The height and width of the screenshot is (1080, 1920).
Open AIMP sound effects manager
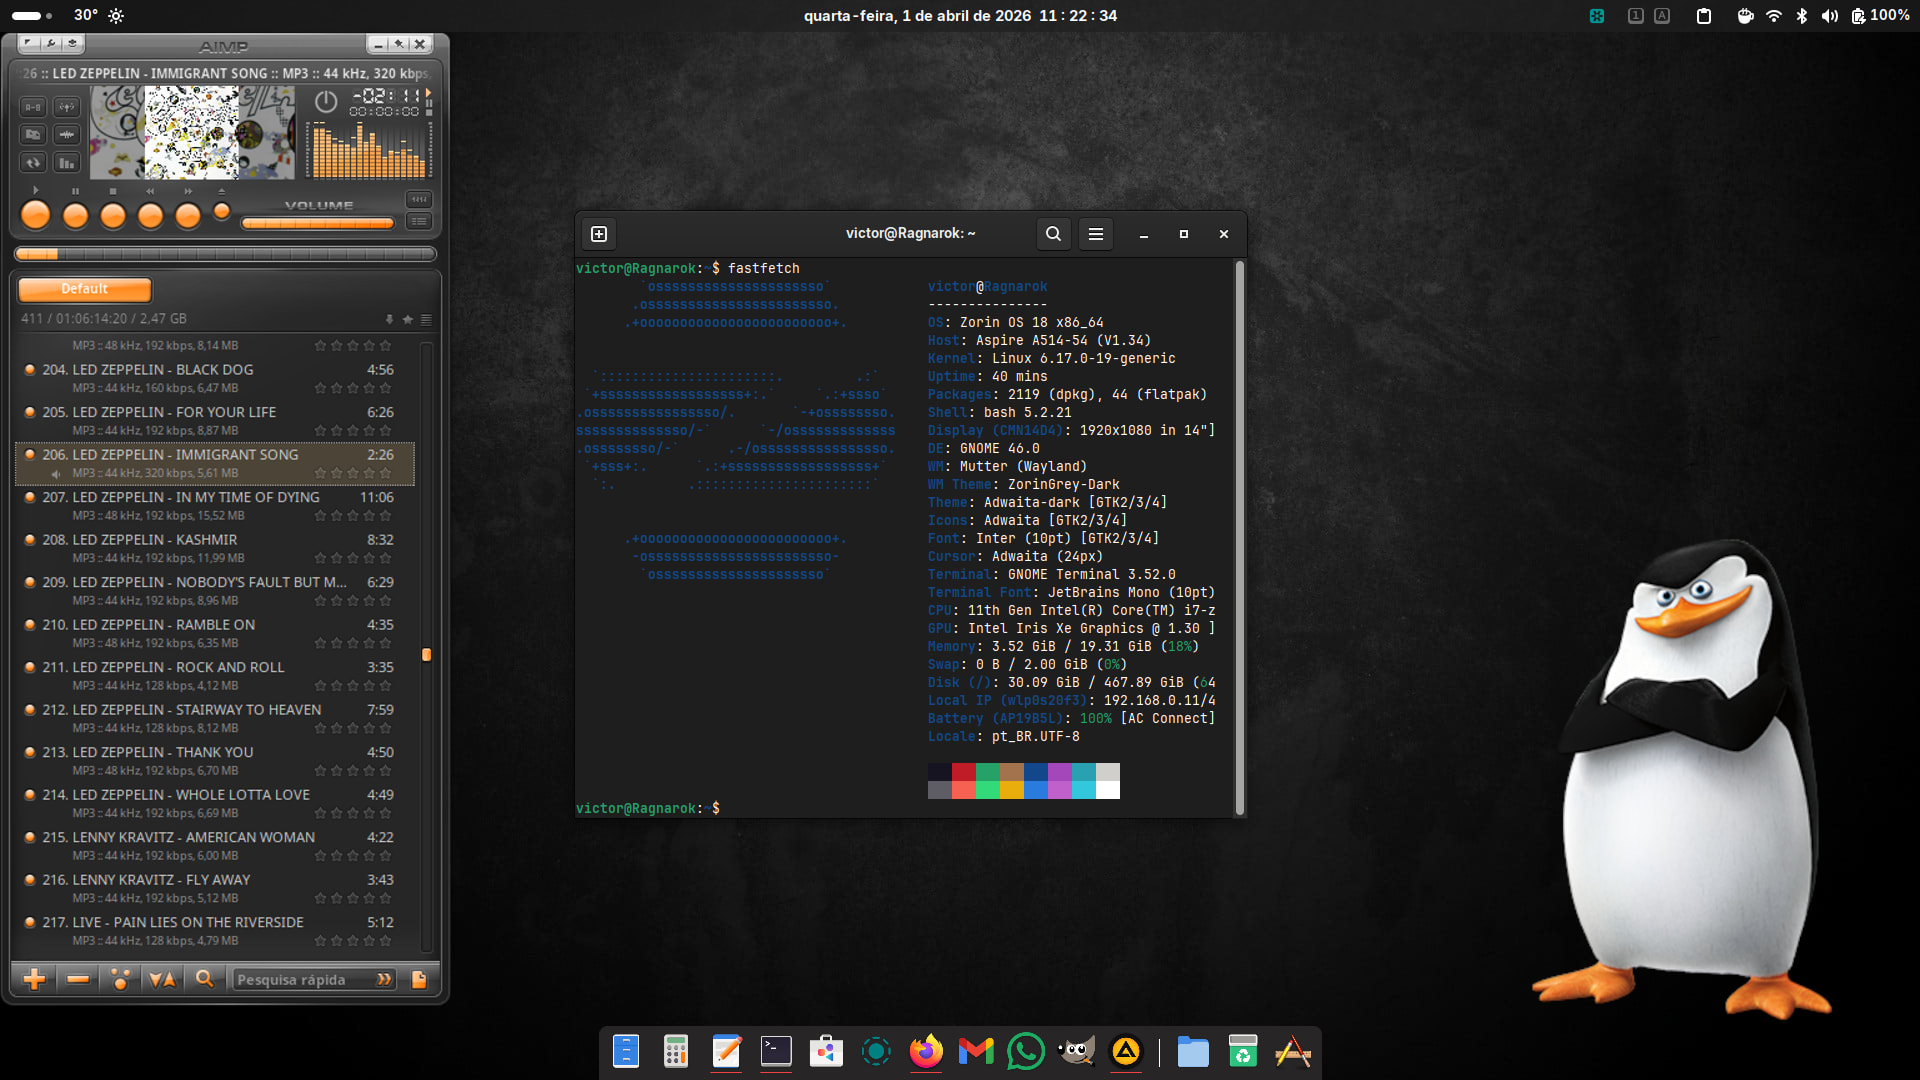tap(67, 134)
